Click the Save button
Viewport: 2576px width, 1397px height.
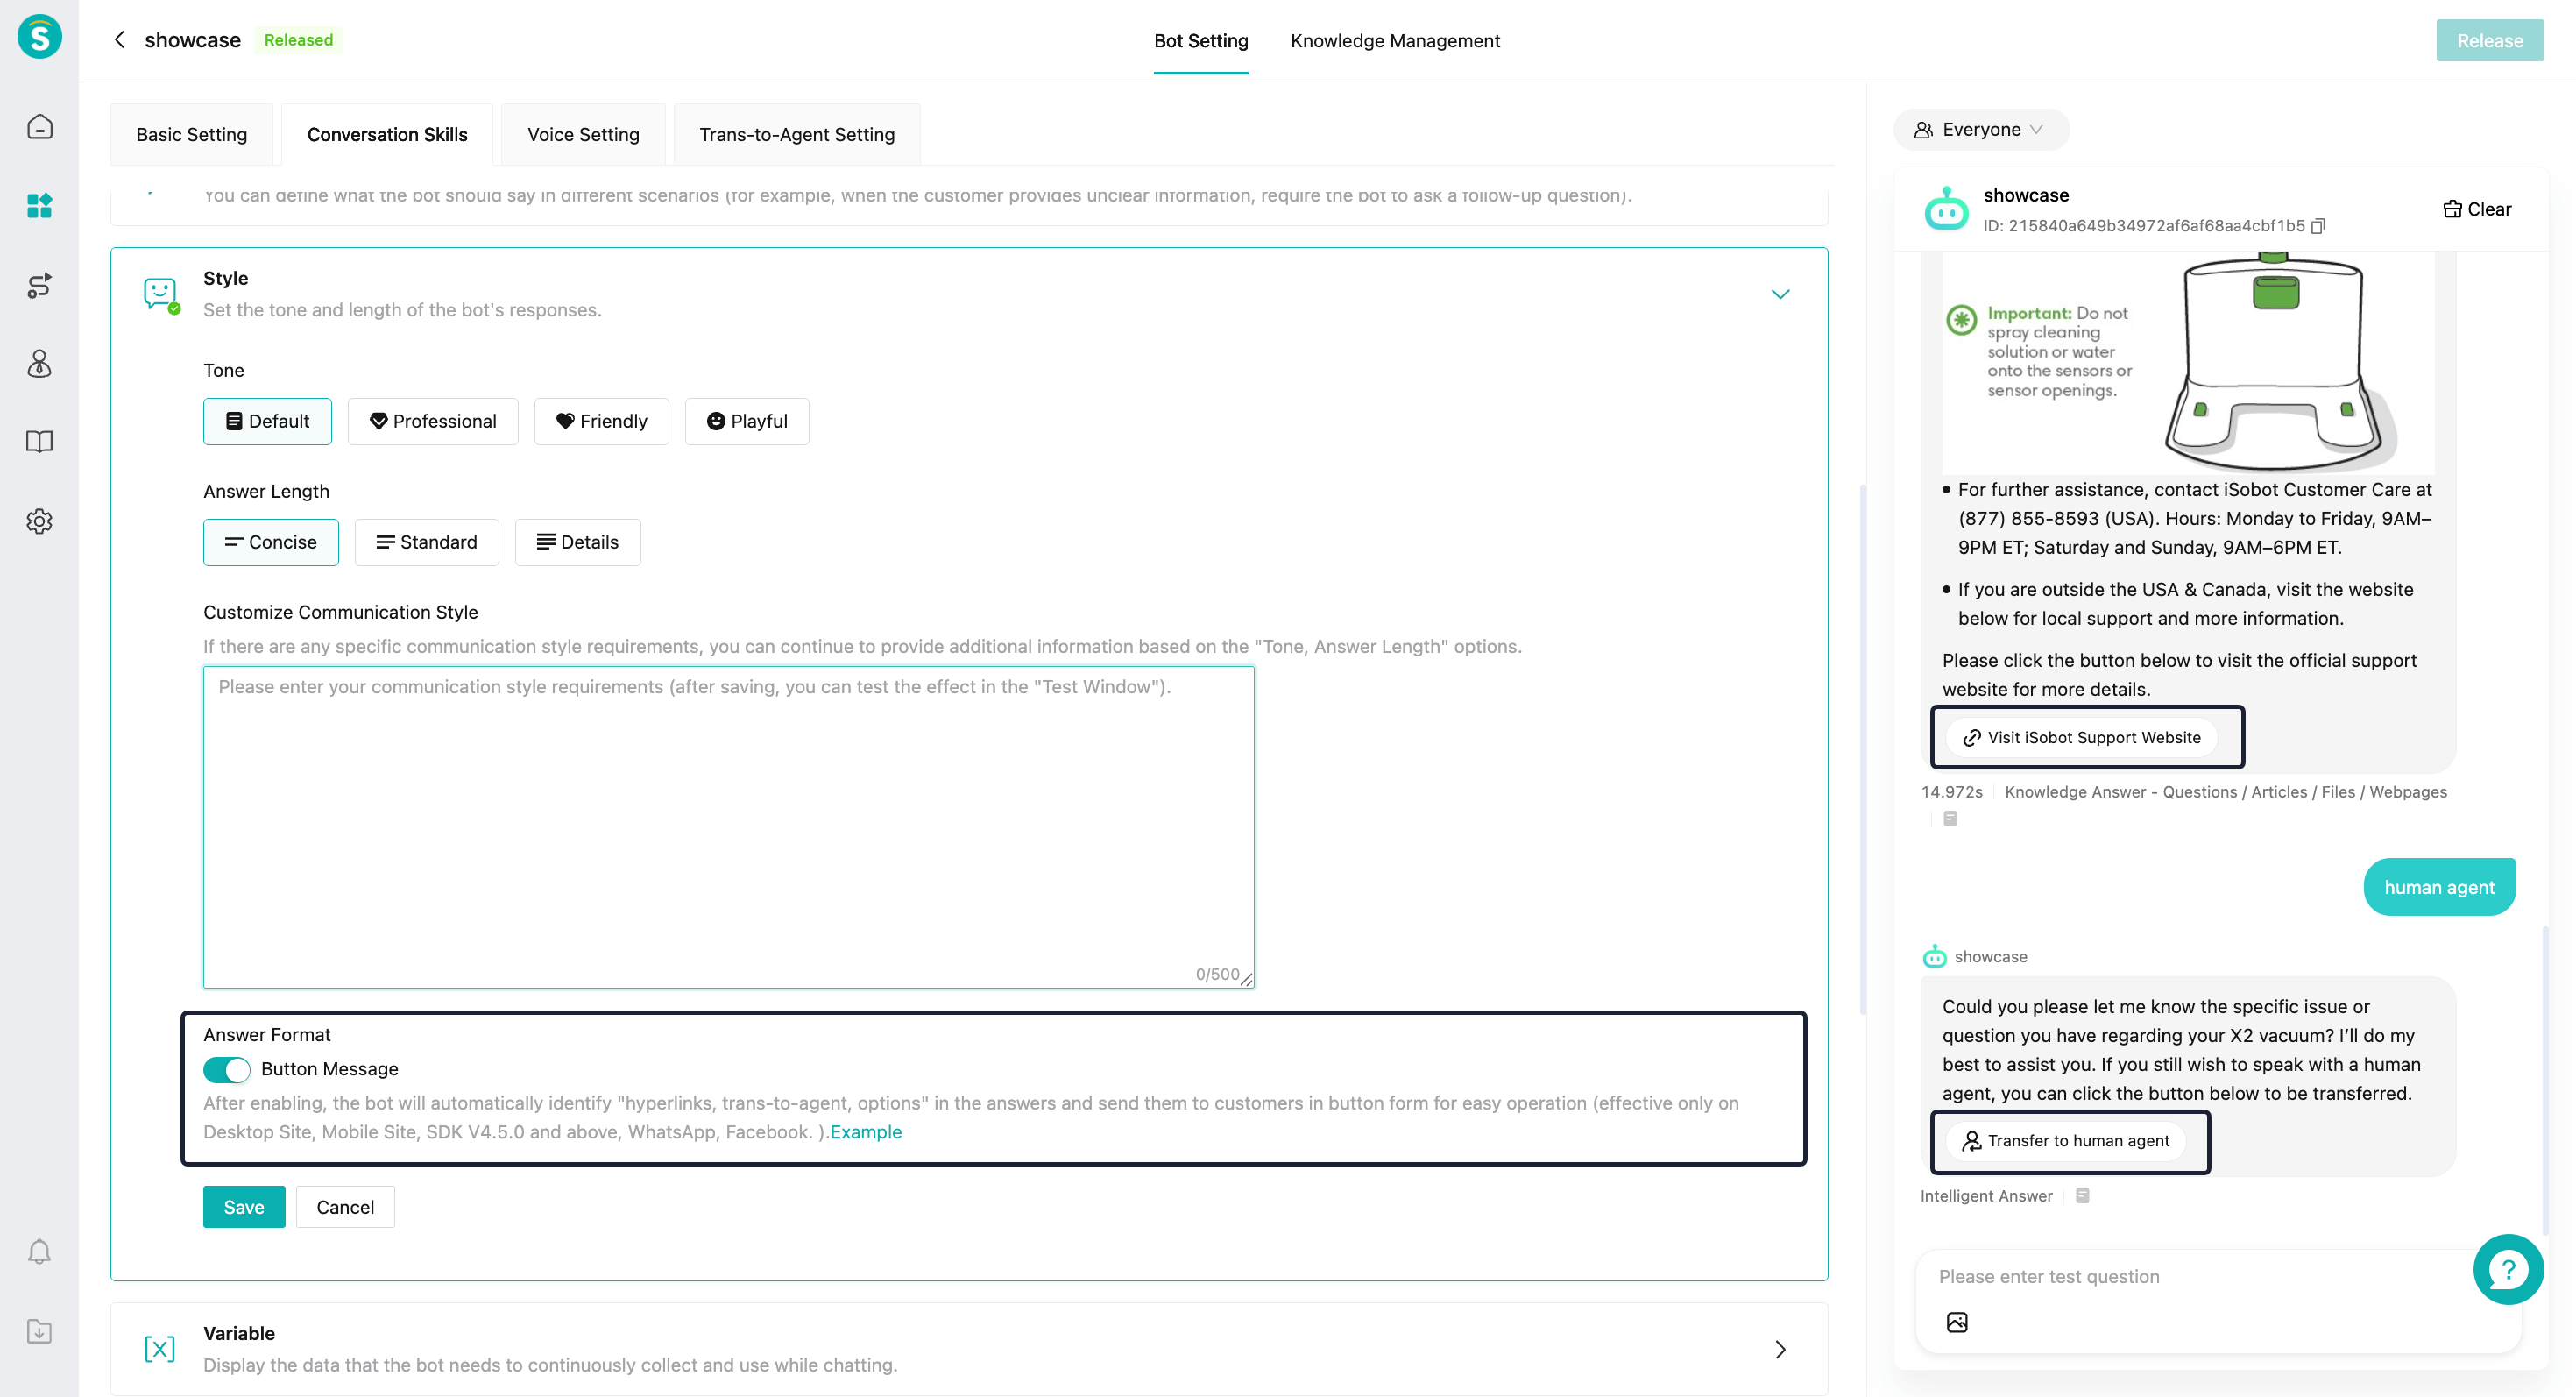pos(243,1207)
